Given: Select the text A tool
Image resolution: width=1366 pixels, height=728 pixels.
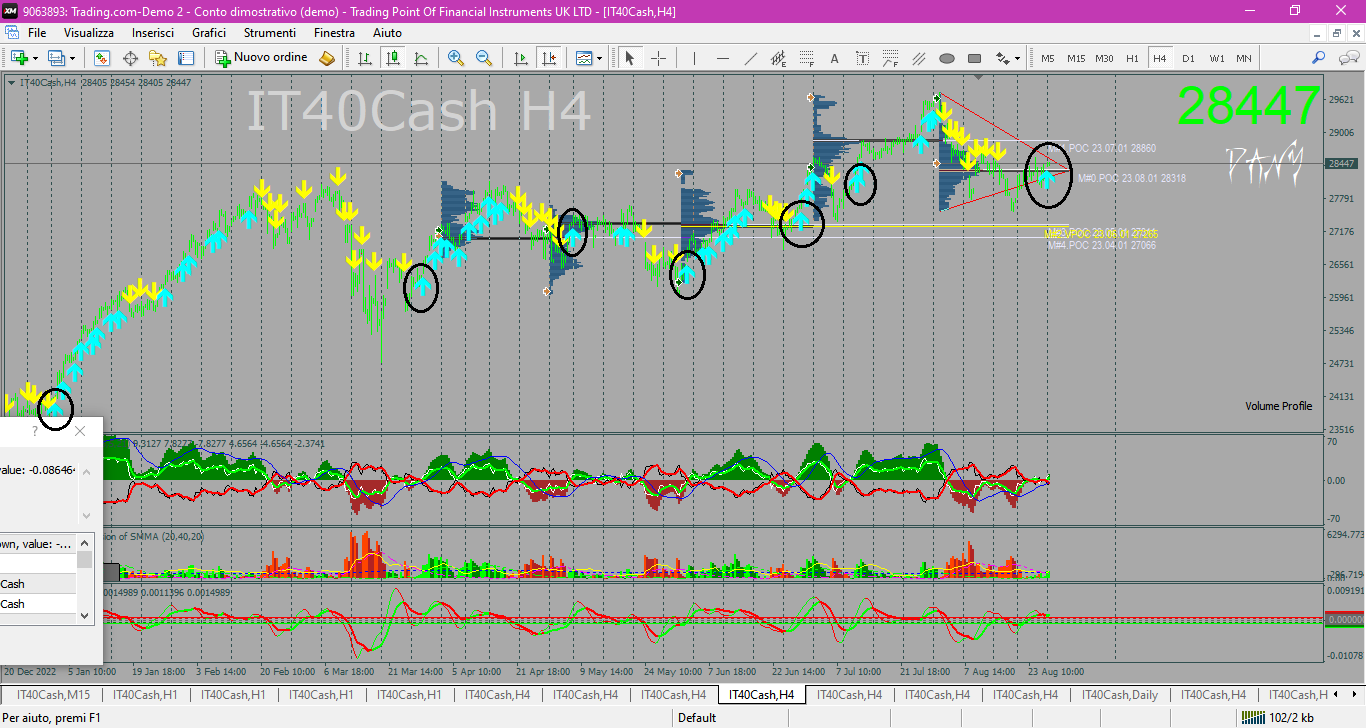Looking at the screenshot, I should pos(834,58).
